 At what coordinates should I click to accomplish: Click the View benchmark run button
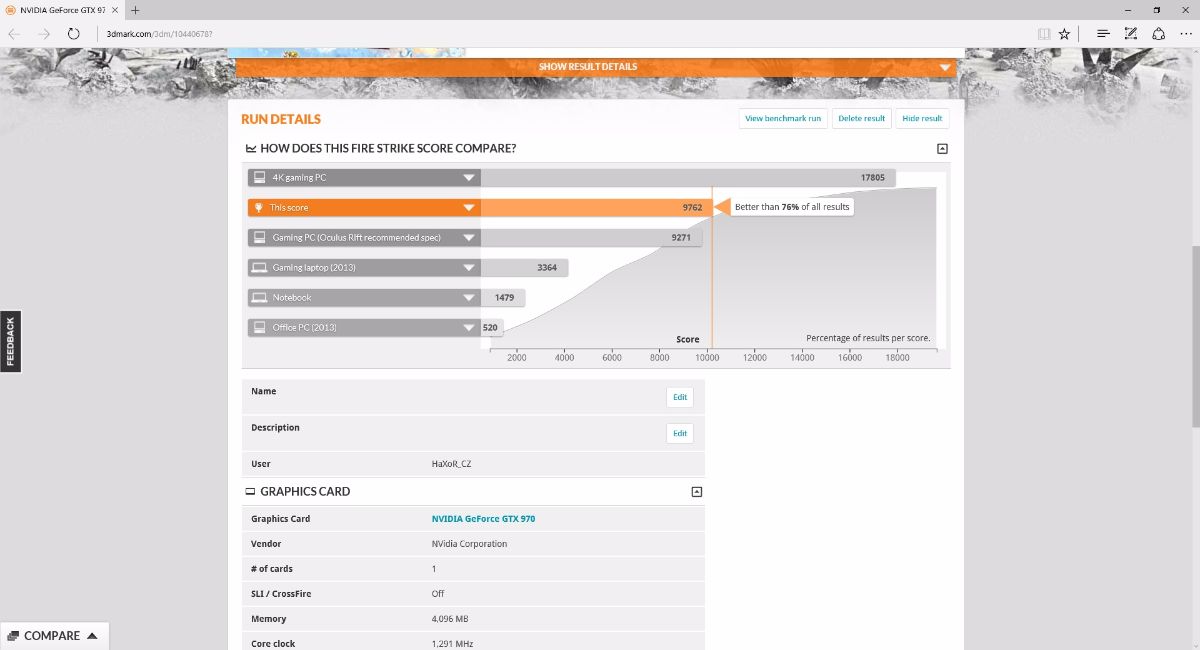(782, 118)
